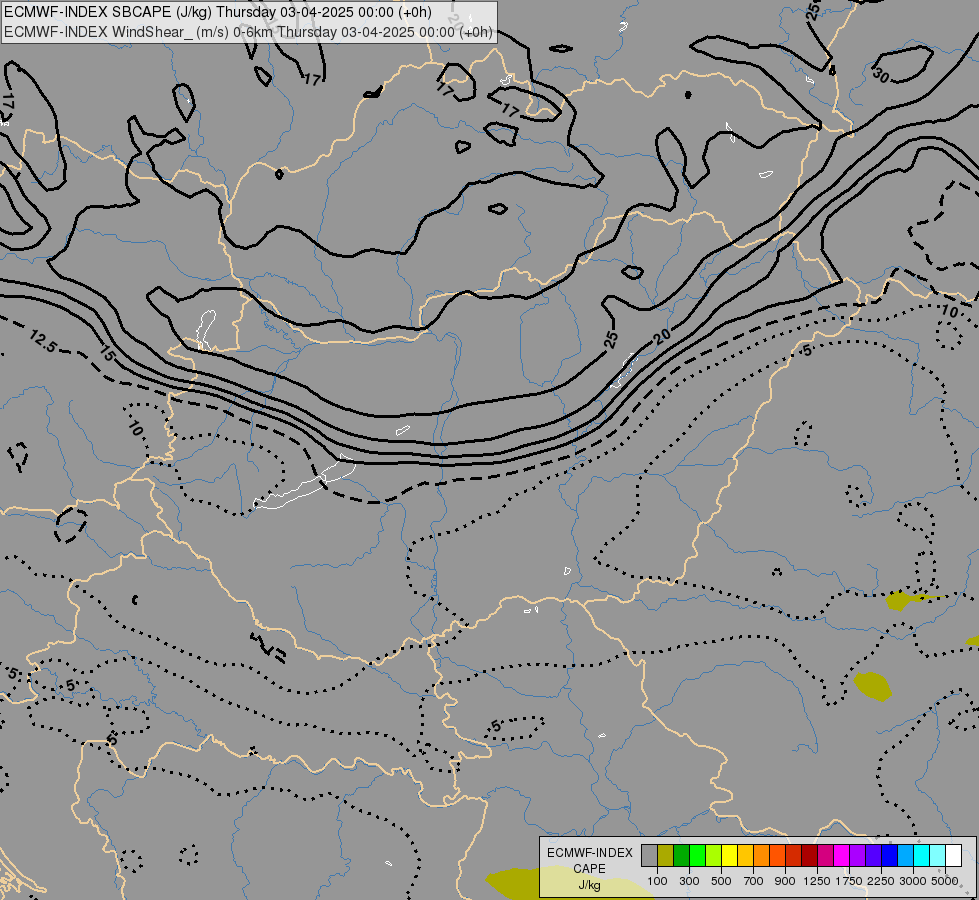Screen dimensions: 979x900
Task: Click the legend value 3000
Action: pos(913,881)
